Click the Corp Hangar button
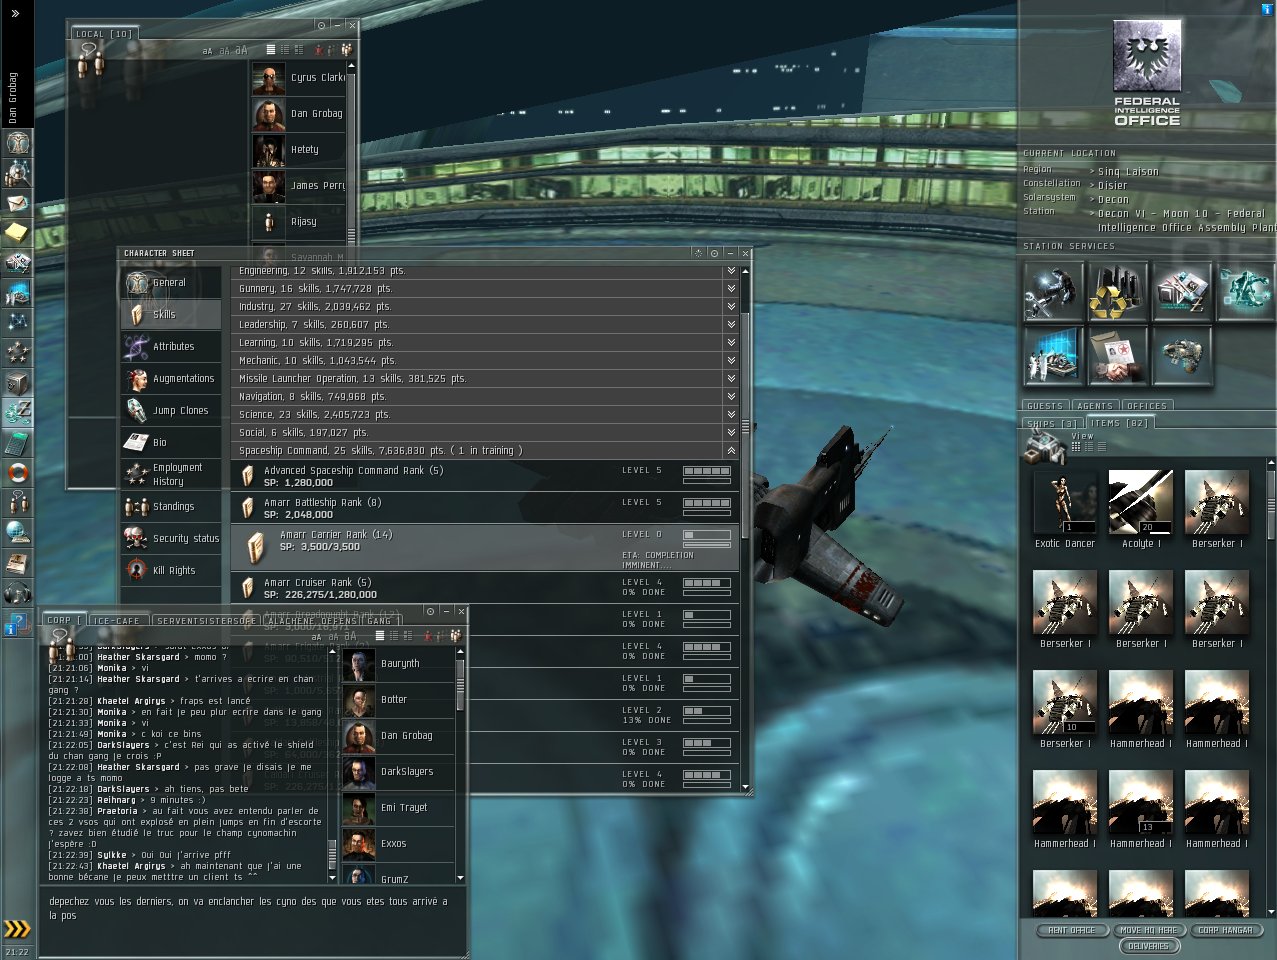Screen dimensions: 1277x960 coord(1225,930)
